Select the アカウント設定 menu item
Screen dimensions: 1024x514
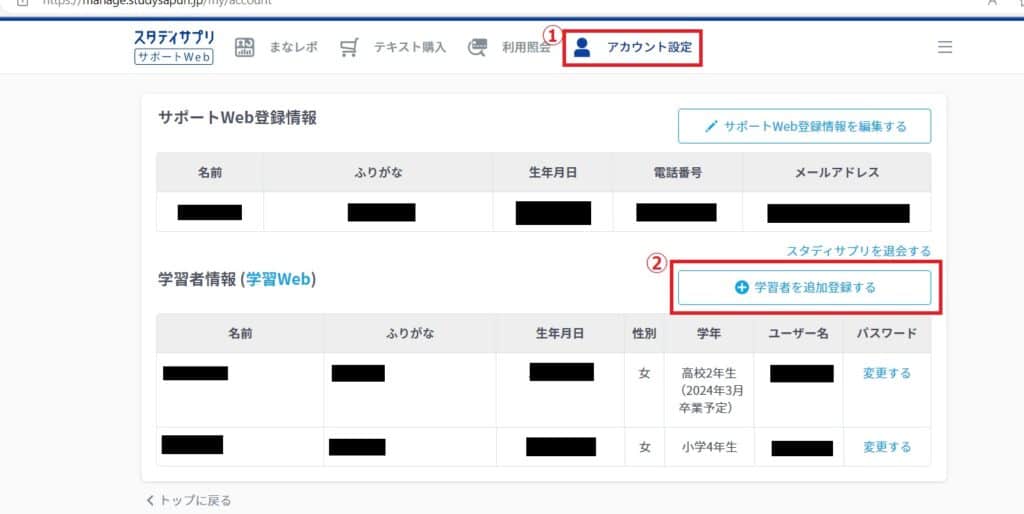pos(649,47)
